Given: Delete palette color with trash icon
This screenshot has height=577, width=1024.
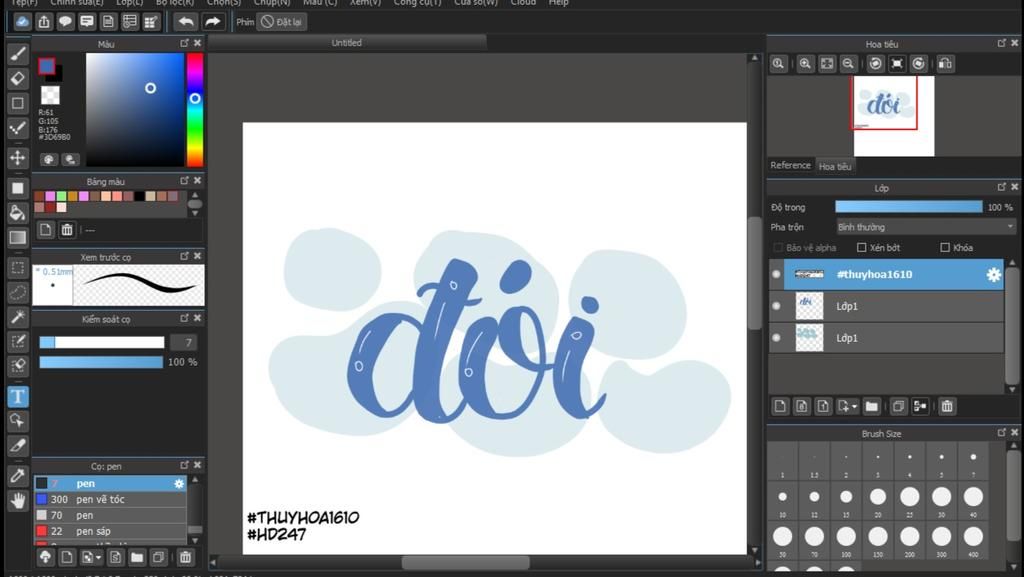Looking at the screenshot, I should (67, 230).
